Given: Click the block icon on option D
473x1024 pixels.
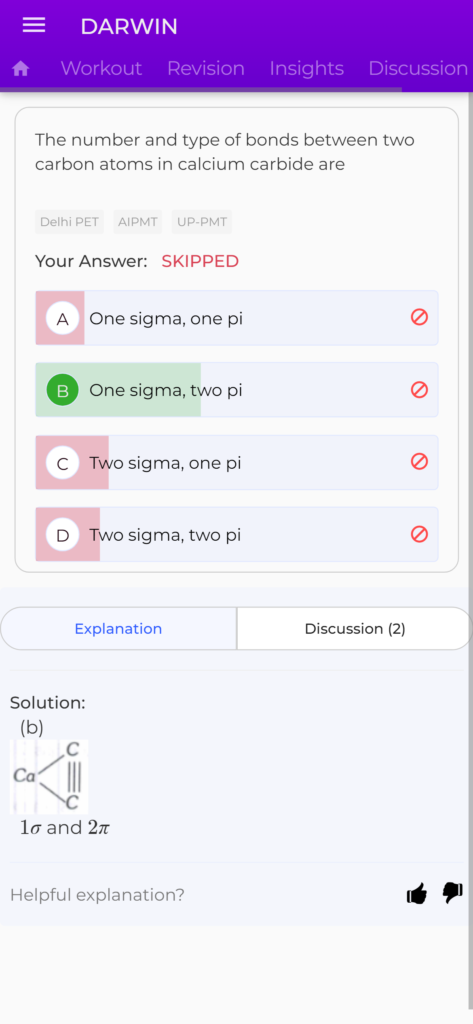Looking at the screenshot, I should pos(419,534).
